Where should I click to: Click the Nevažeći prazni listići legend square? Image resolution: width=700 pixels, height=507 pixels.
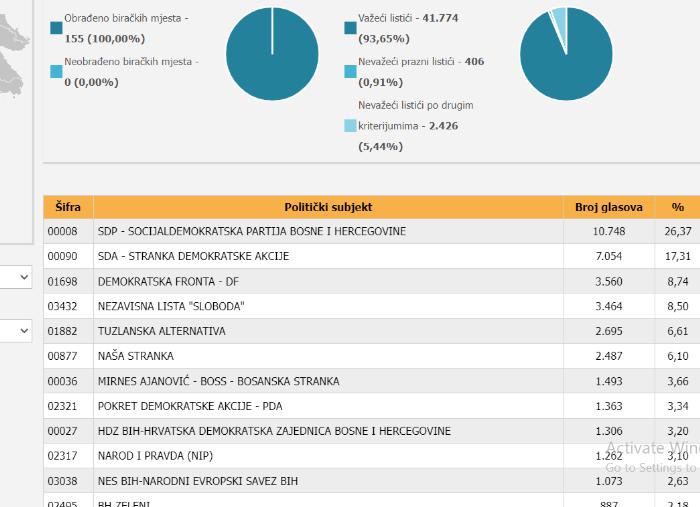coord(350,71)
